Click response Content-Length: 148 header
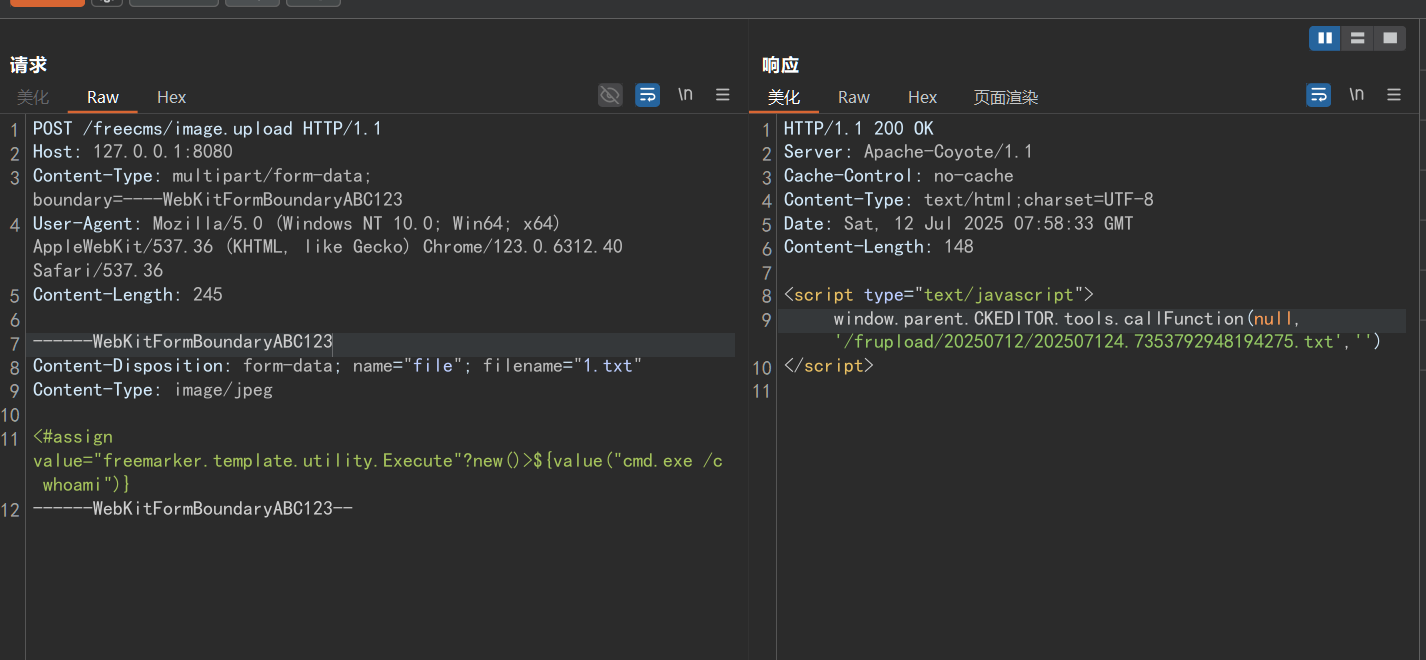 pos(879,247)
